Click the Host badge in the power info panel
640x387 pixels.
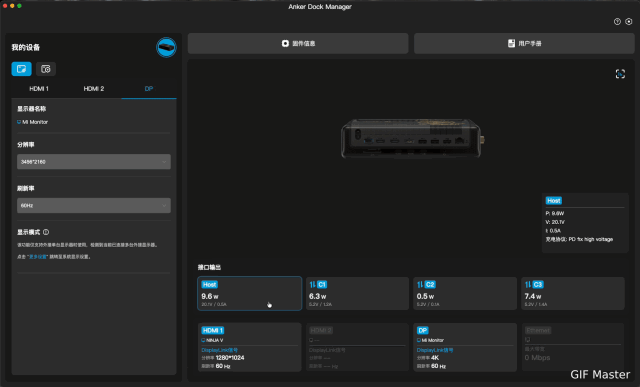[x=553, y=200]
